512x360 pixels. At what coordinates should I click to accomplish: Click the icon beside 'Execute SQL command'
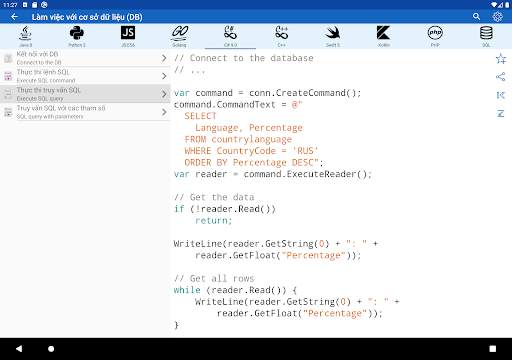tap(8, 76)
